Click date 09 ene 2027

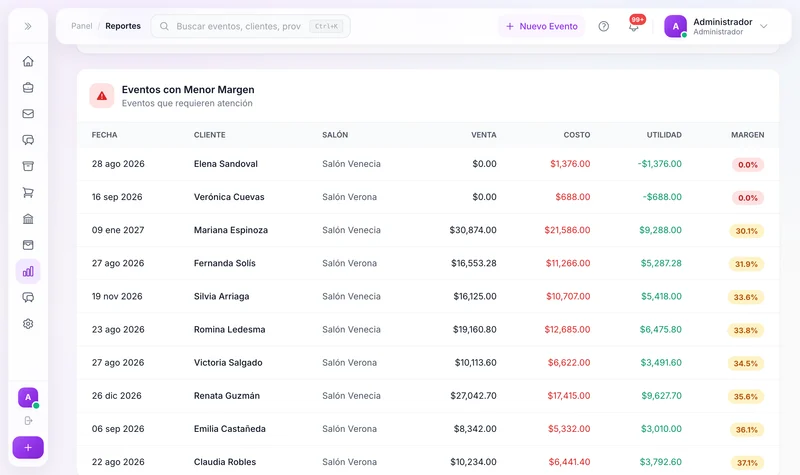pos(118,230)
